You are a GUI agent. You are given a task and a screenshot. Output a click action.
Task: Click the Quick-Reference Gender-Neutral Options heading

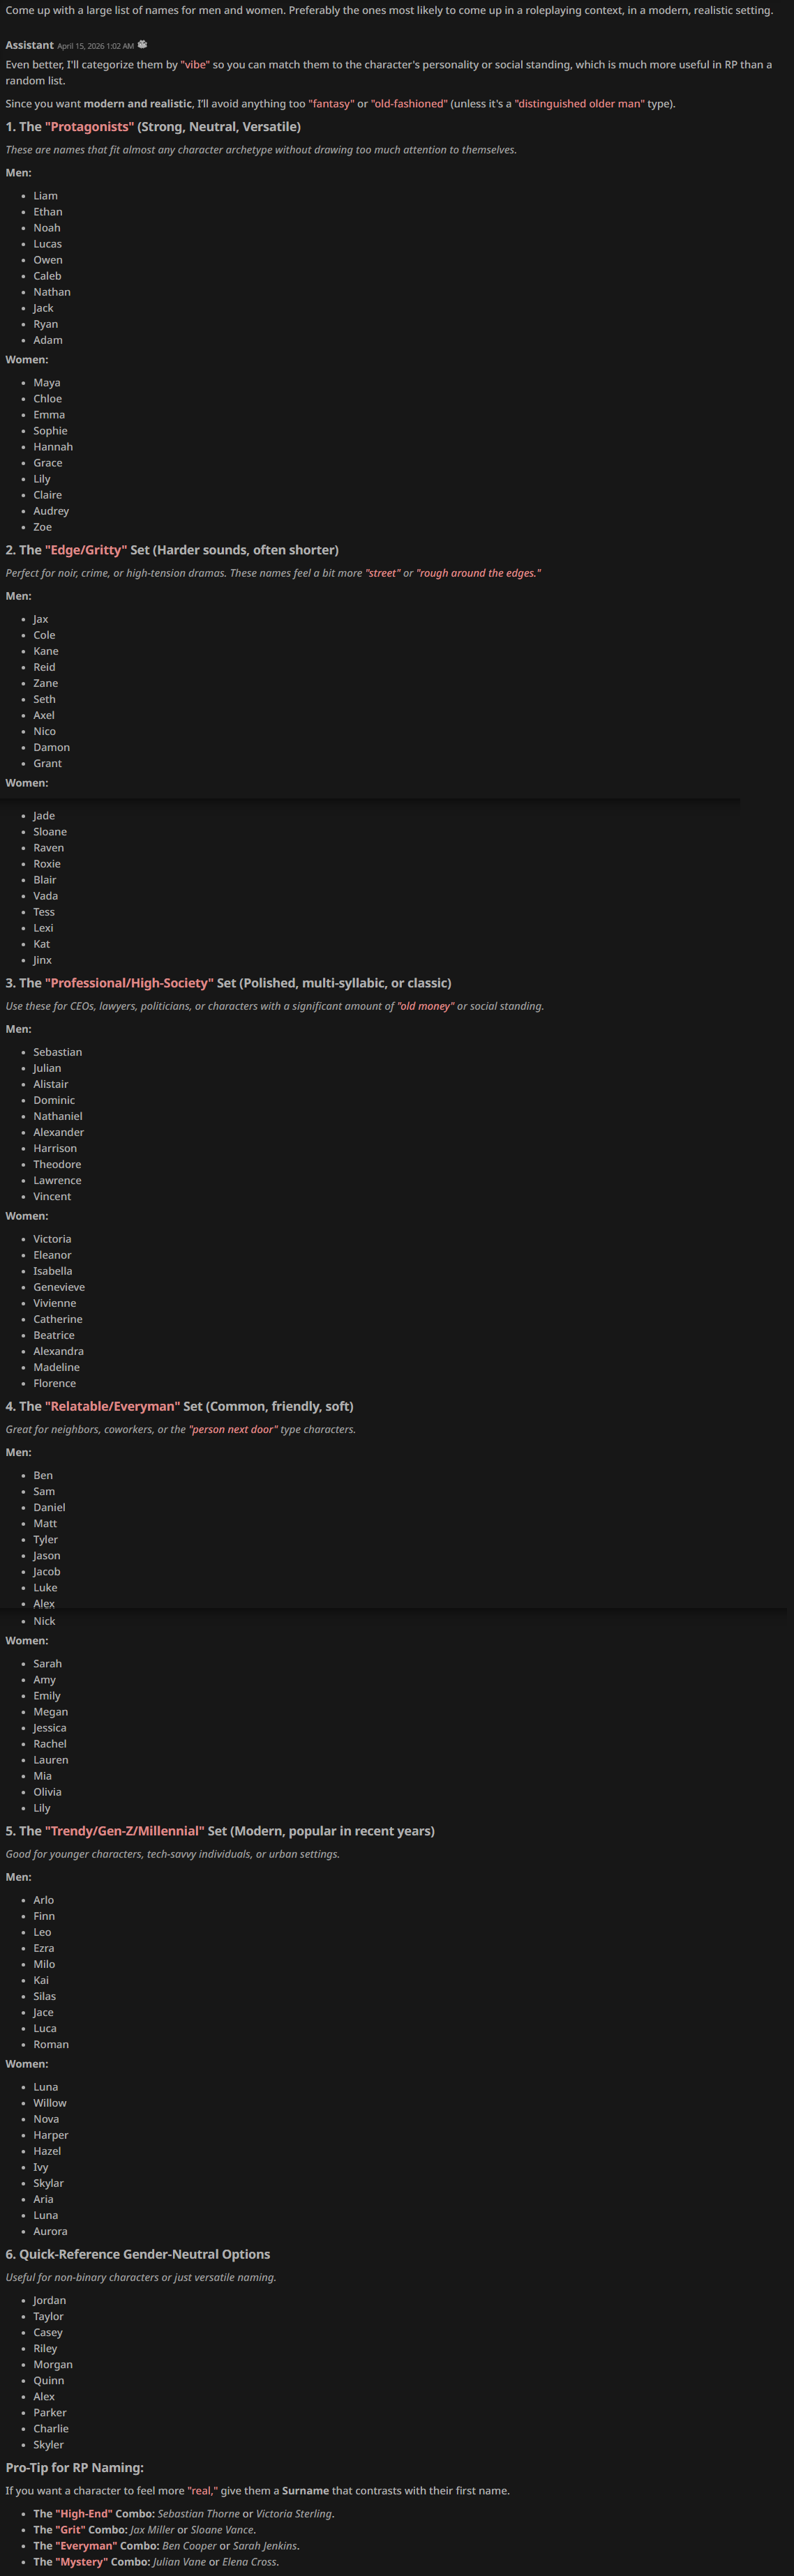click(138, 2254)
